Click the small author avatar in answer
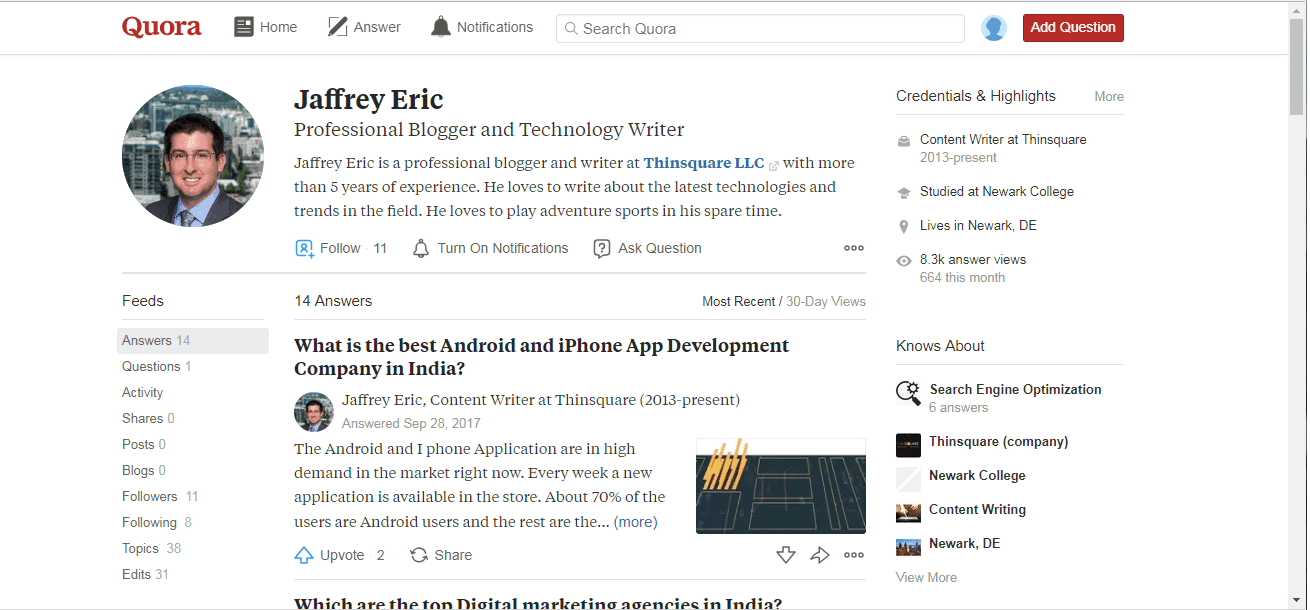Image resolution: width=1310 pixels, height=610 pixels. coord(313,411)
